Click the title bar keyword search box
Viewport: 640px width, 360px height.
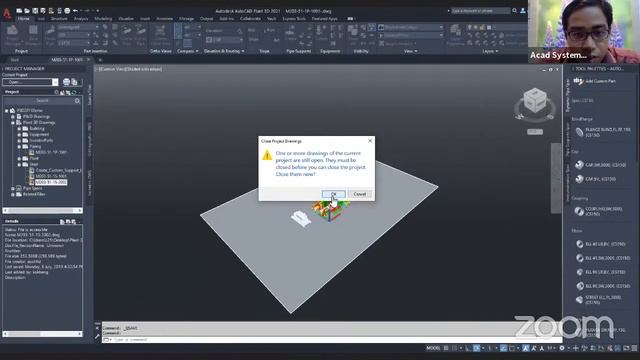[x=480, y=11]
